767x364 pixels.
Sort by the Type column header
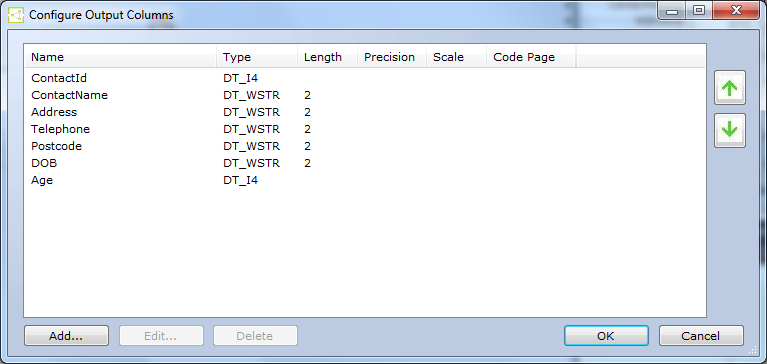point(257,57)
